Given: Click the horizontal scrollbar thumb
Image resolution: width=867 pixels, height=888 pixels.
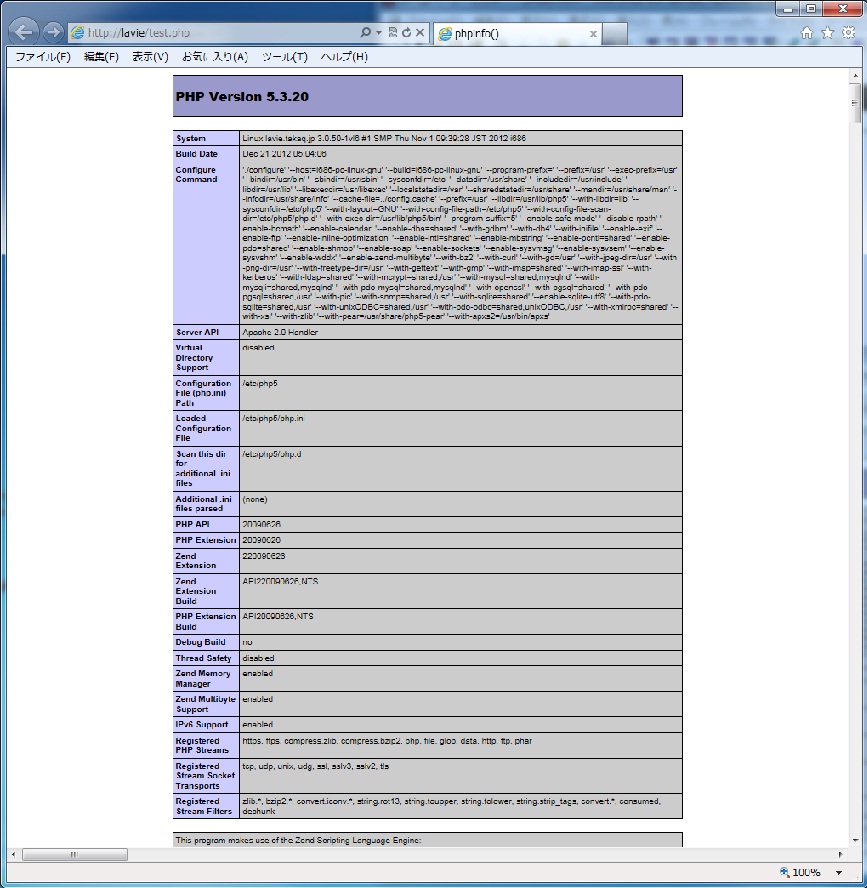Looking at the screenshot, I should point(74,854).
